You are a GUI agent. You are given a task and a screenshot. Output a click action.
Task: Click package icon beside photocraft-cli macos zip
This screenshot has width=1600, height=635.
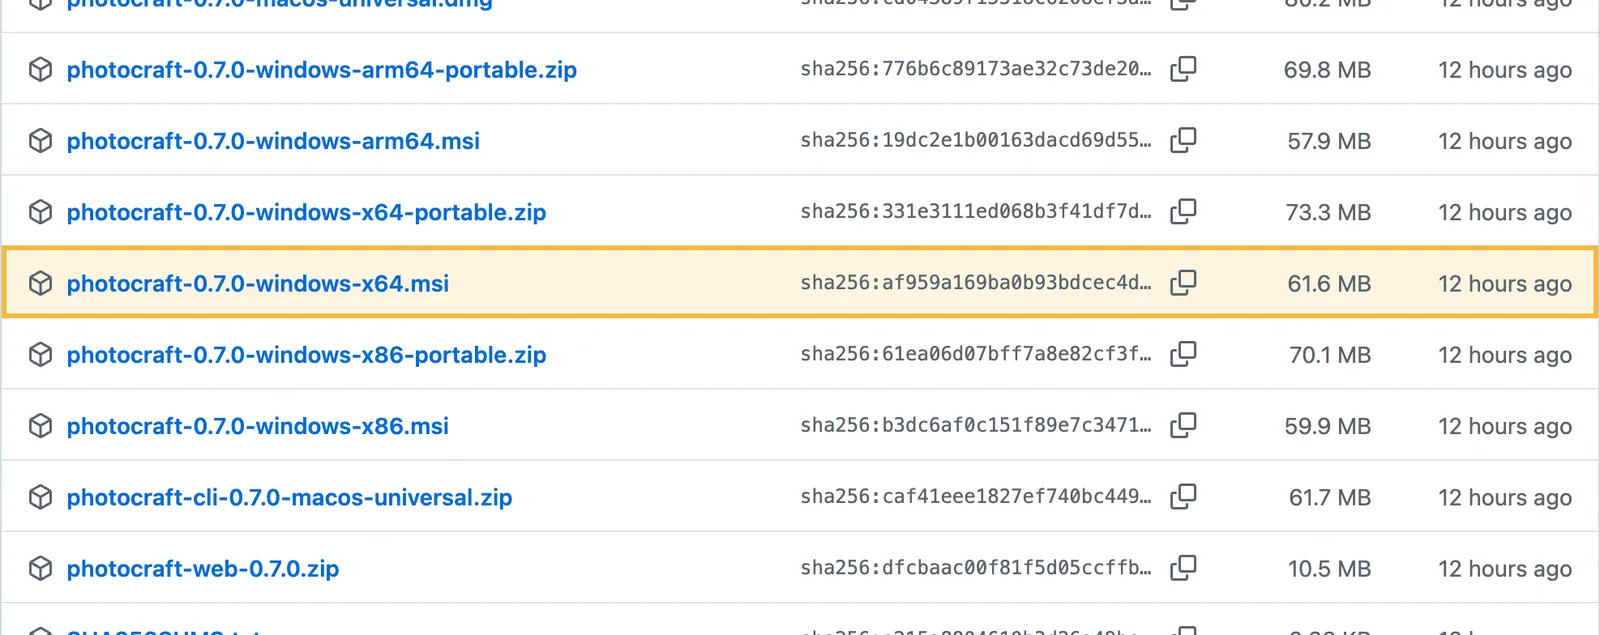(40, 496)
